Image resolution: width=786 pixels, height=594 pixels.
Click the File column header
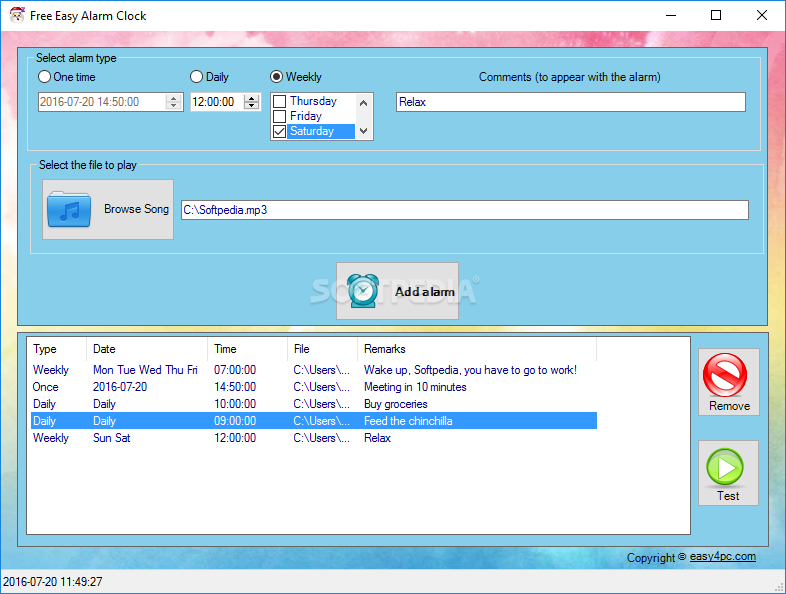click(322, 349)
